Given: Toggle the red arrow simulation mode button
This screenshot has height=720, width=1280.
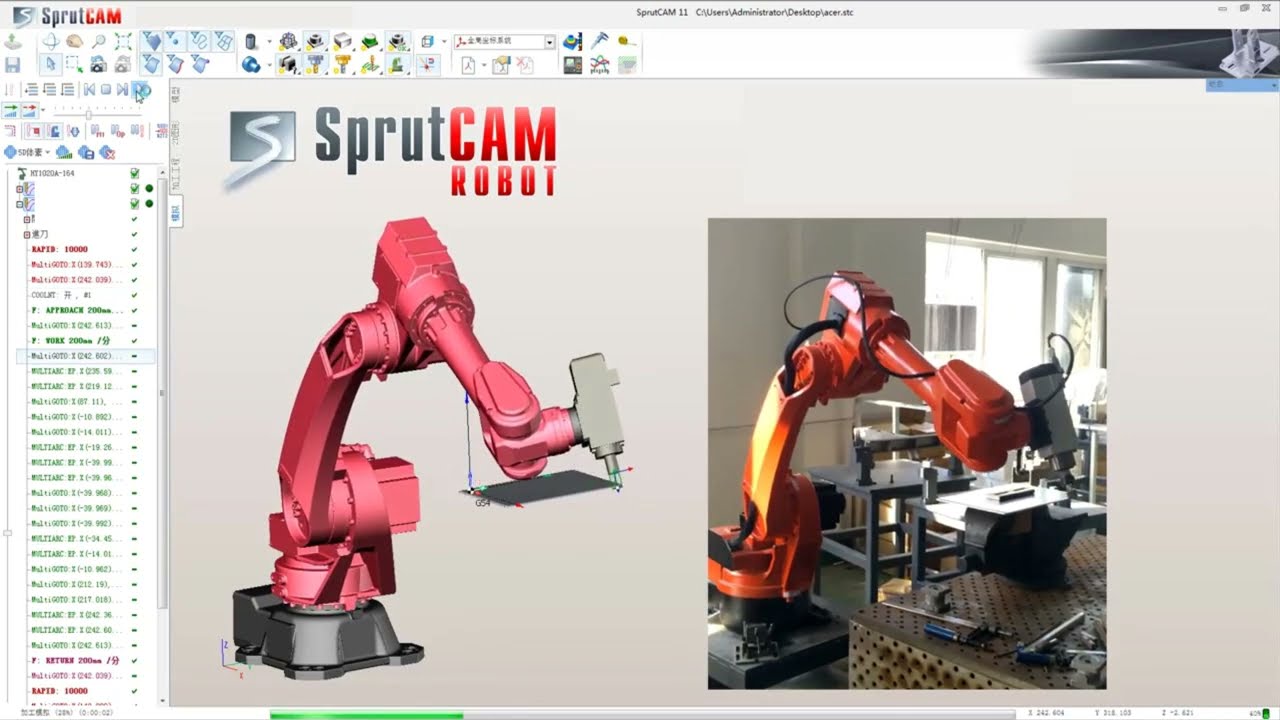Looking at the screenshot, I should 30,110.
